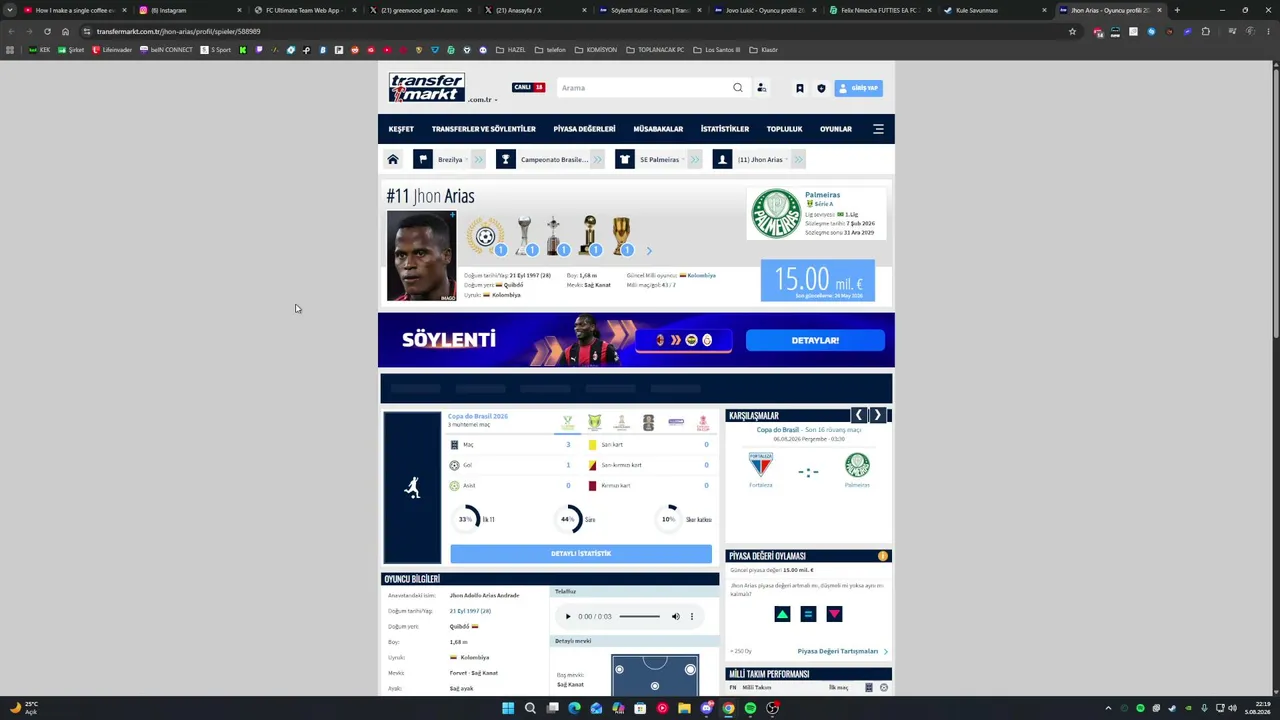Open the golden cup trophy icon
This screenshot has width=1280, height=720.
click(x=621, y=236)
